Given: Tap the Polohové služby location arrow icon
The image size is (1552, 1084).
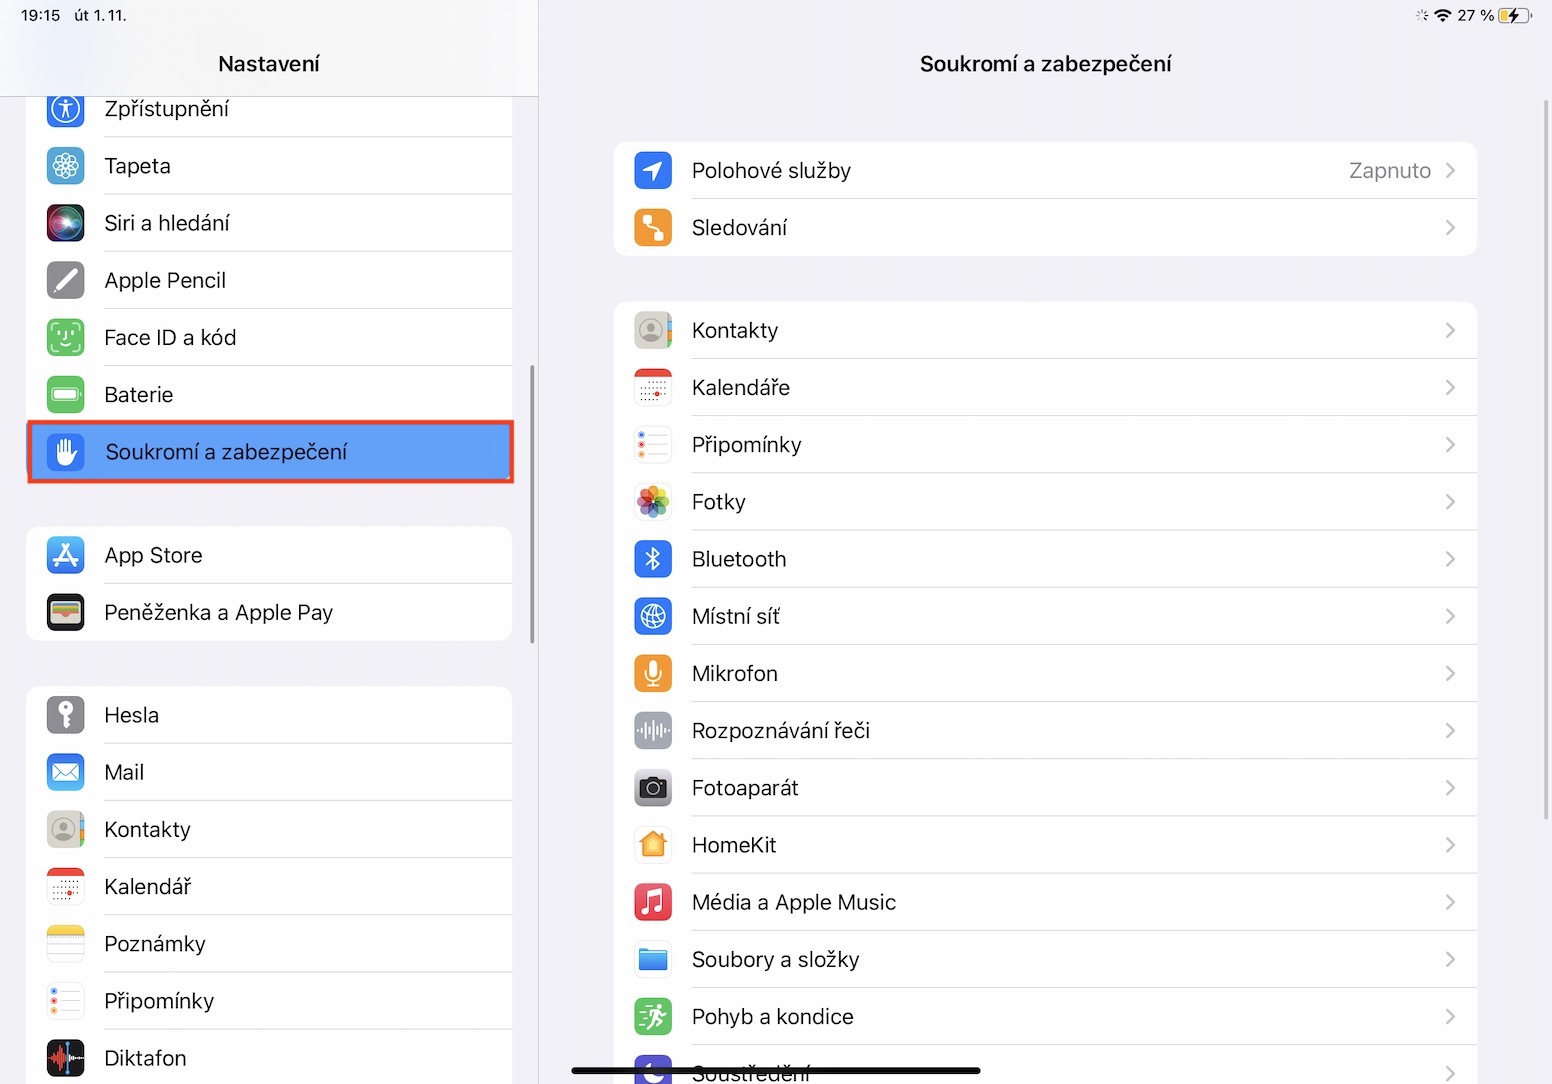Looking at the screenshot, I should click(x=653, y=171).
